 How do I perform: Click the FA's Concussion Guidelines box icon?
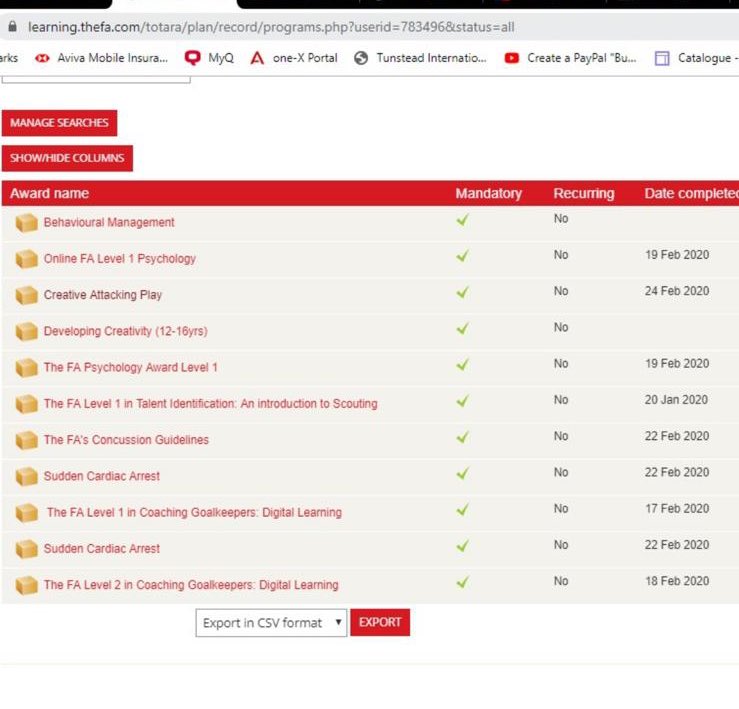[26, 440]
